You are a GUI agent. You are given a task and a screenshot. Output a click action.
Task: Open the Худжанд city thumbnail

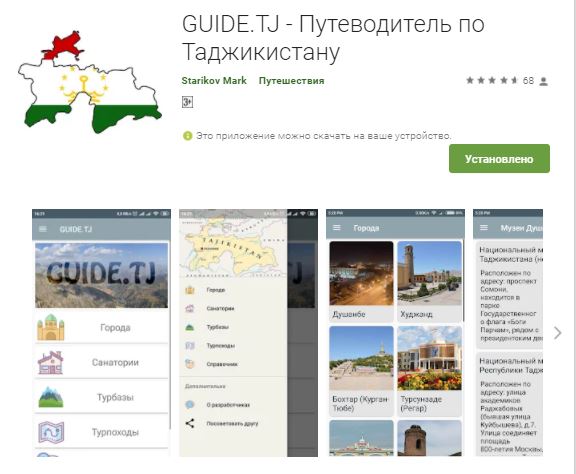click(429, 282)
